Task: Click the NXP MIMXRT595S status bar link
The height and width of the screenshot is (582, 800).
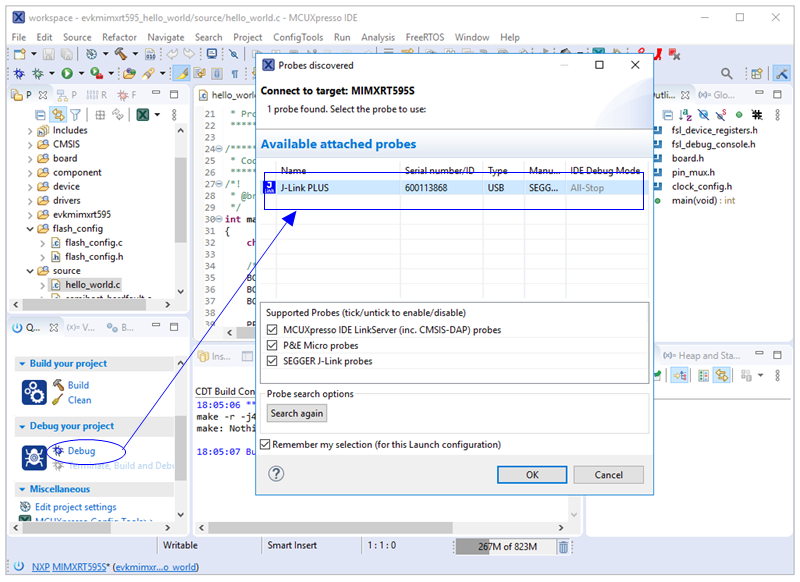Action: (x=69, y=567)
